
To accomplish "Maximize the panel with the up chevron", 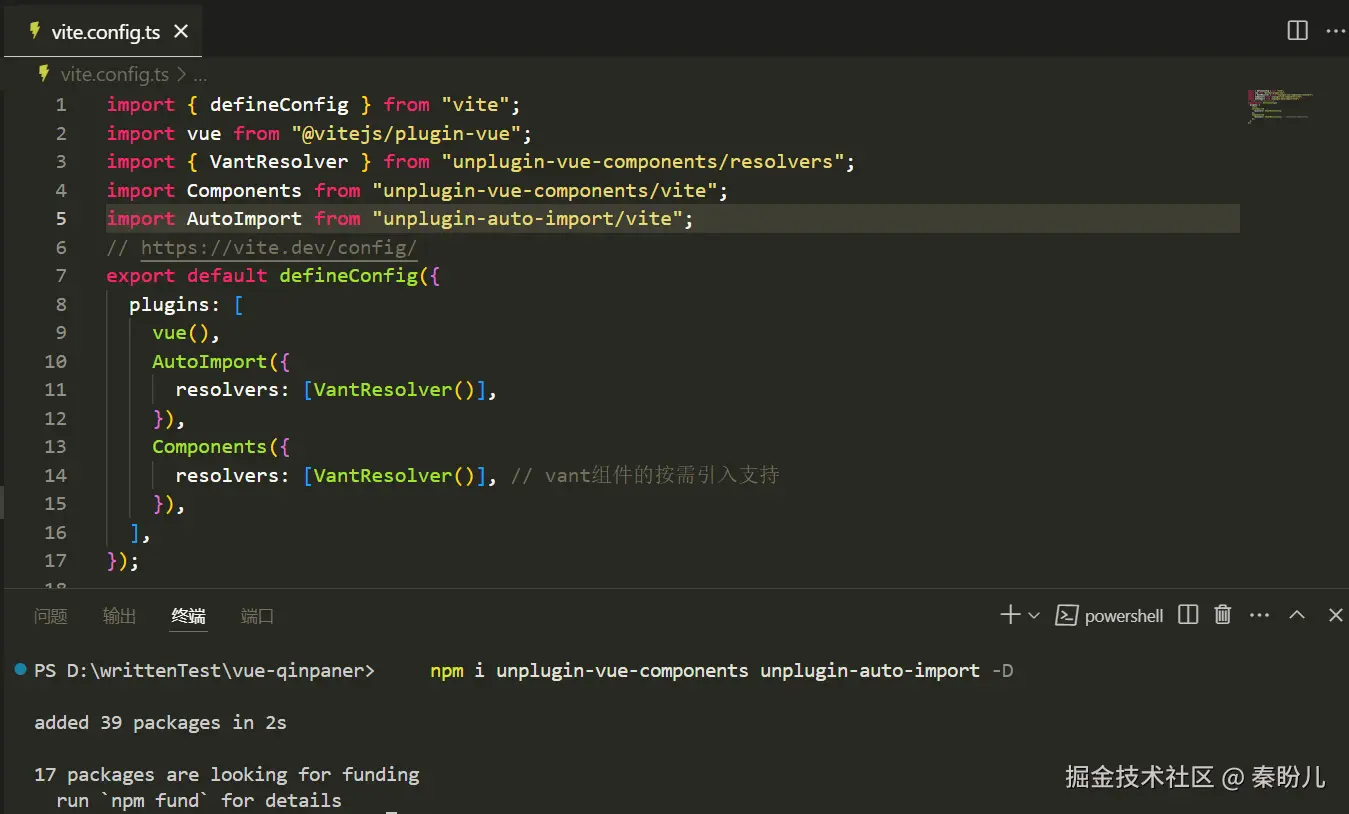I will click(1297, 615).
